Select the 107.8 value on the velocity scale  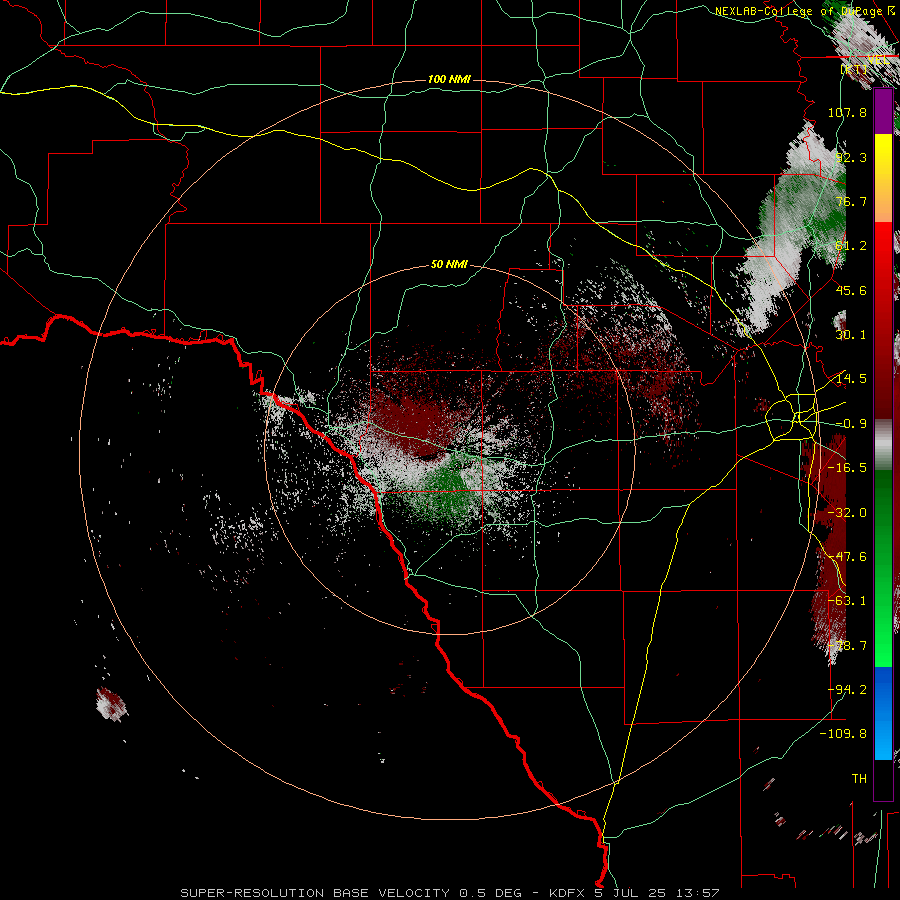847,112
